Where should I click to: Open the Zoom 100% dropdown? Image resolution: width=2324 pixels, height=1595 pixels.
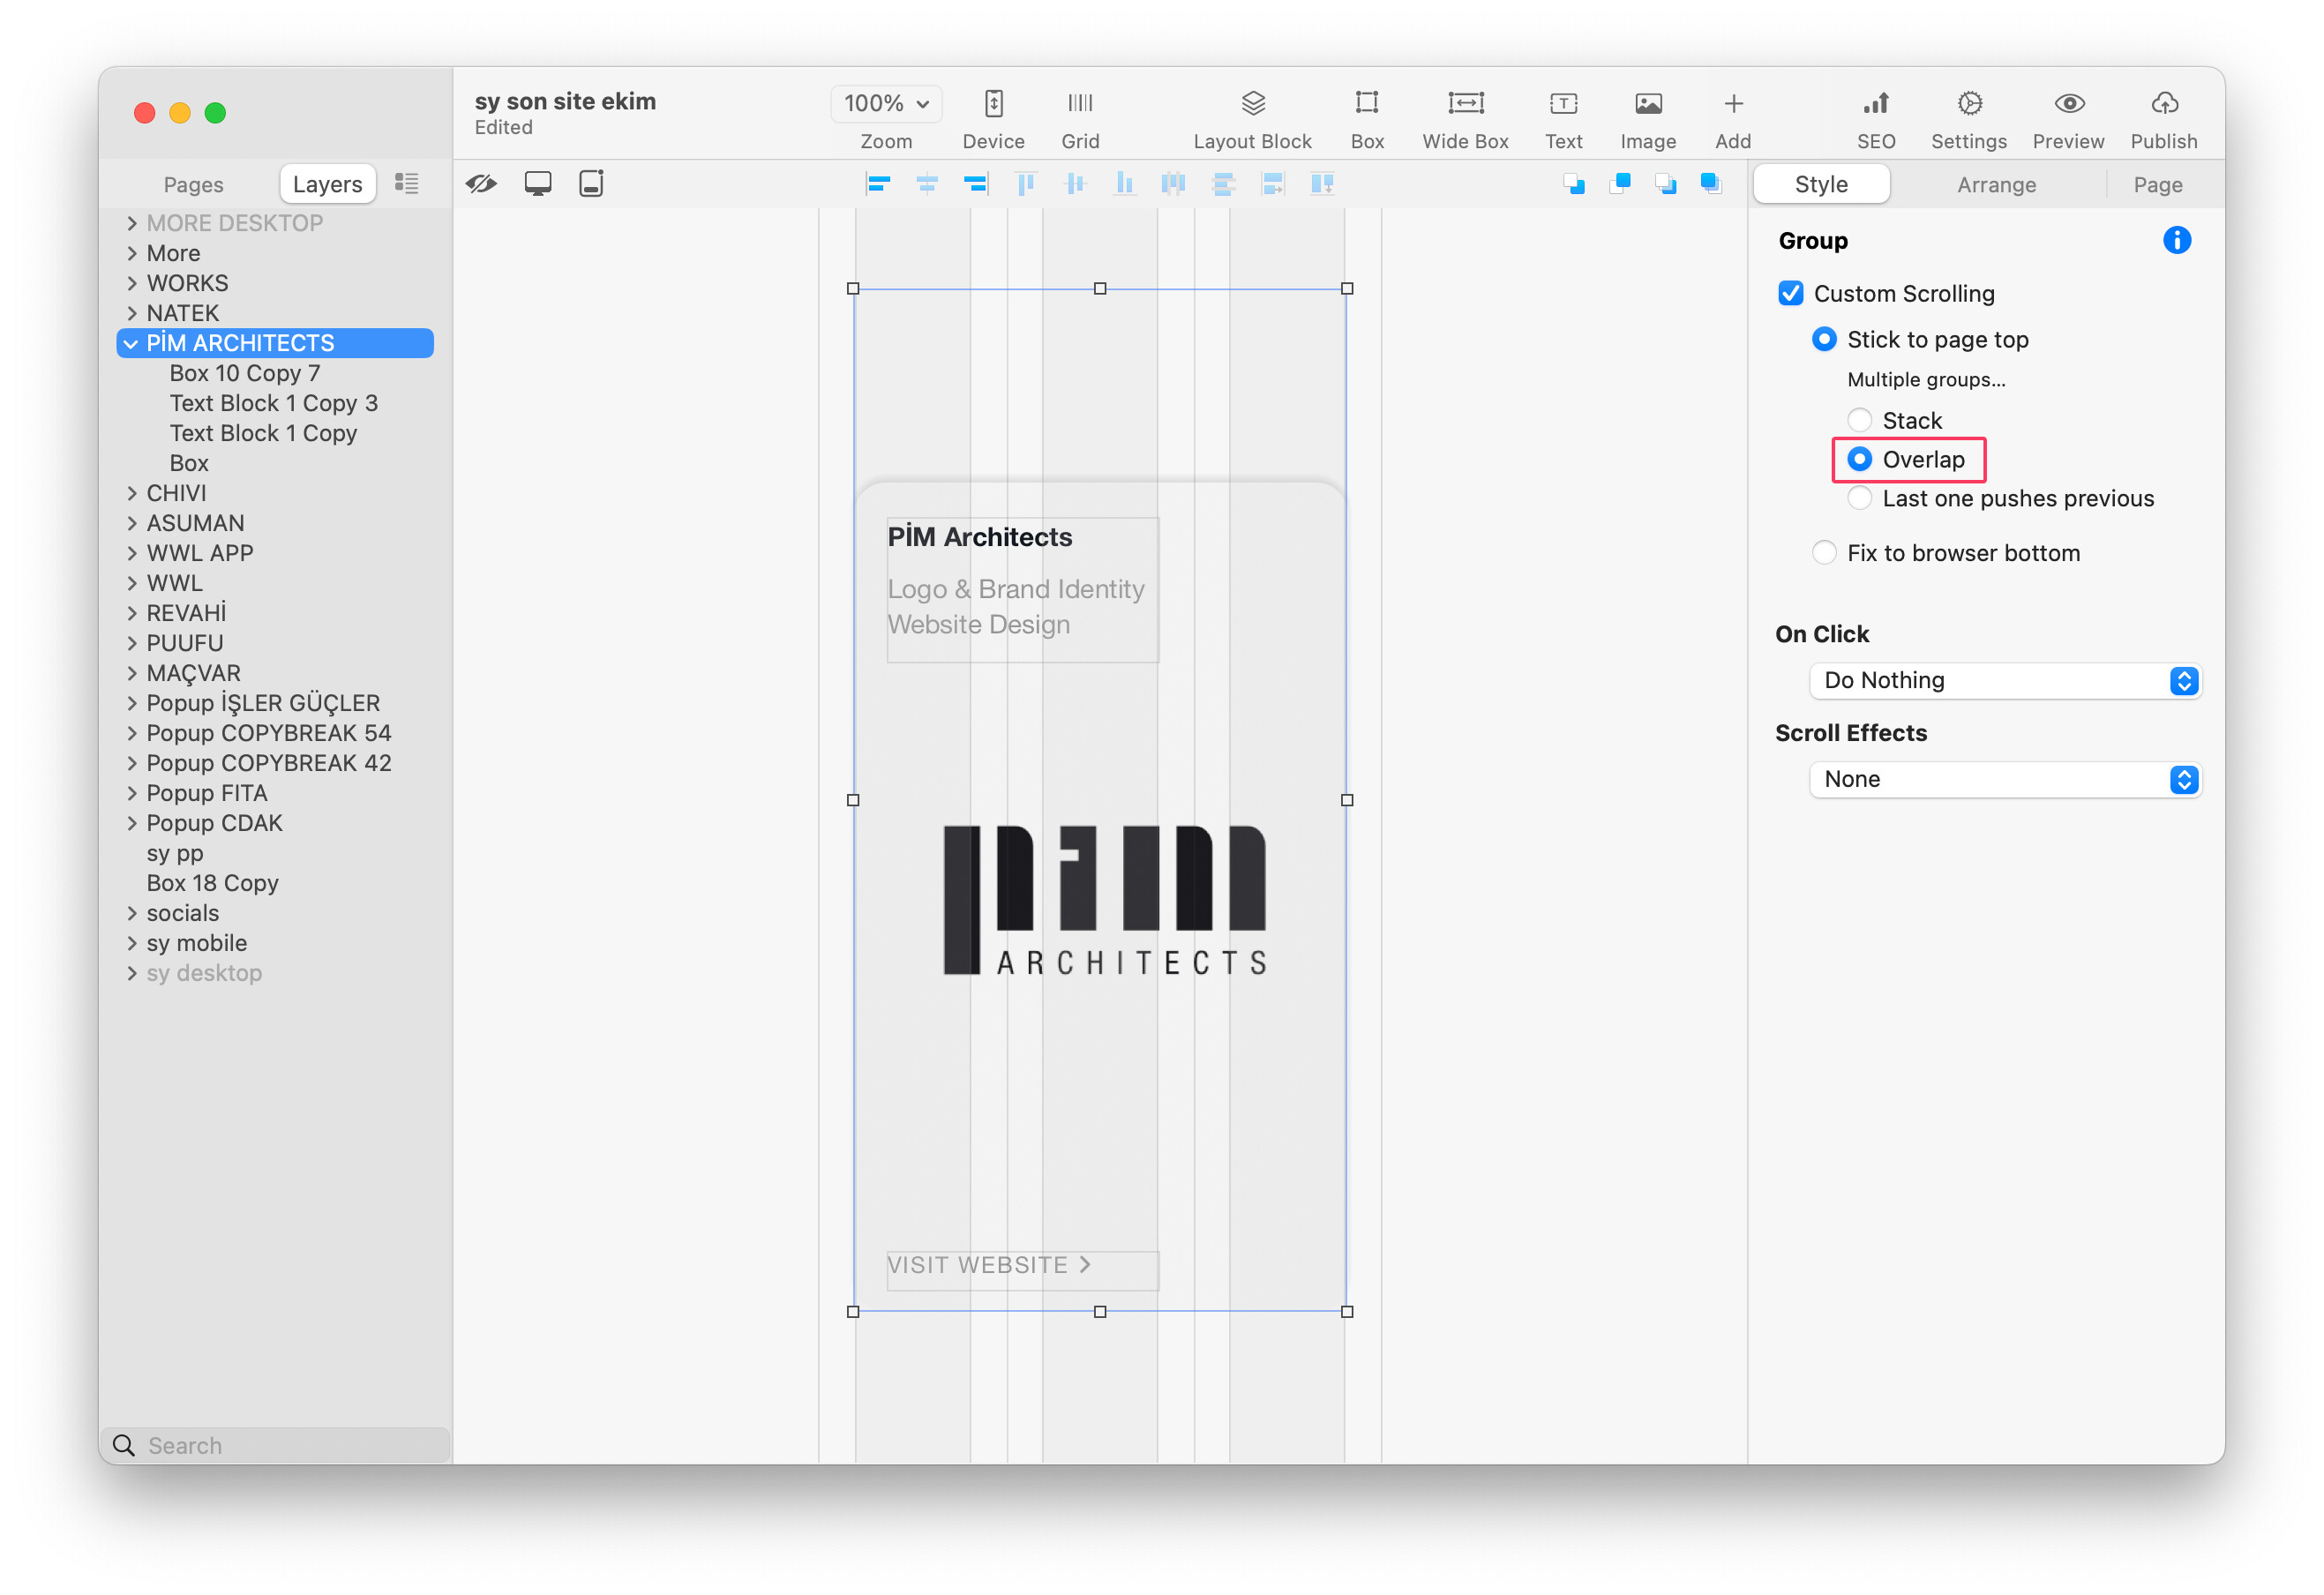tap(885, 103)
